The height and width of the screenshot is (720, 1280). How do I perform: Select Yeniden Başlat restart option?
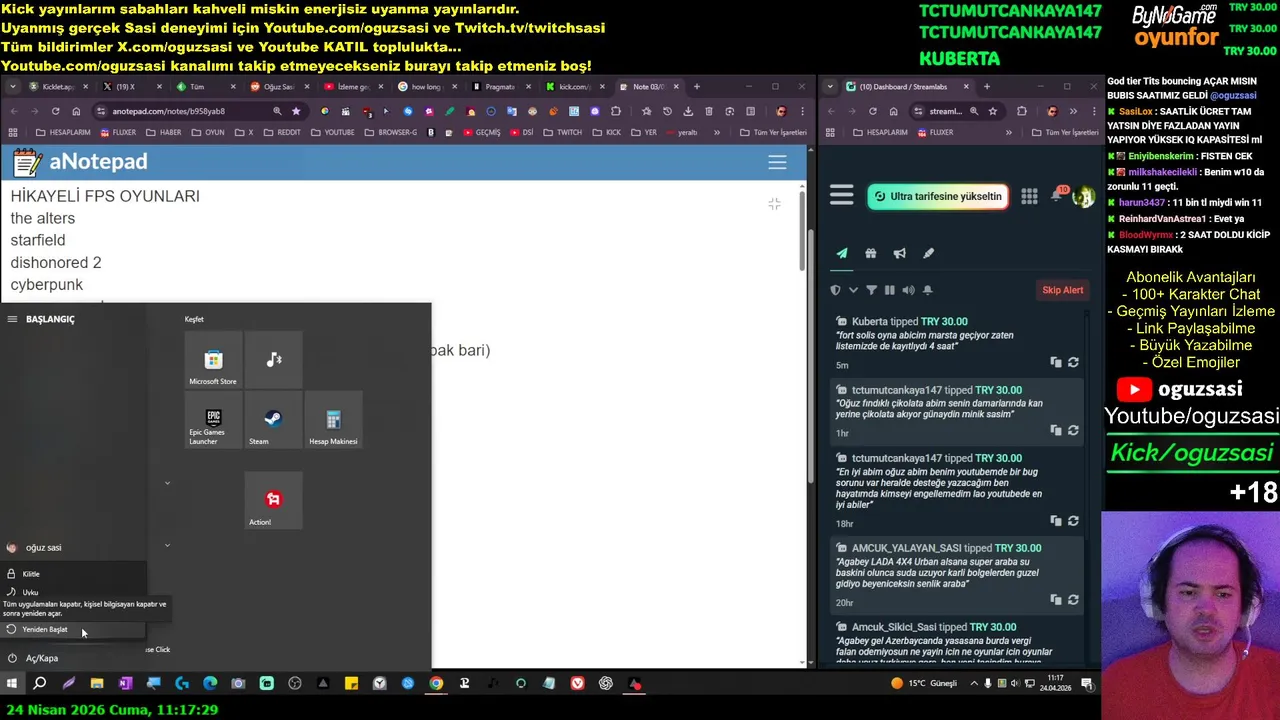tap(73, 629)
